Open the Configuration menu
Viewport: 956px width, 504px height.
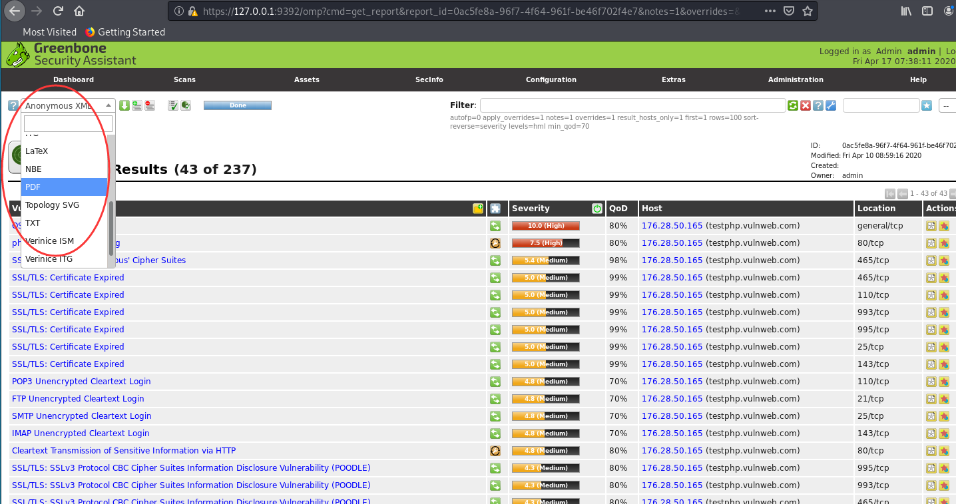[x=551, y=80]
